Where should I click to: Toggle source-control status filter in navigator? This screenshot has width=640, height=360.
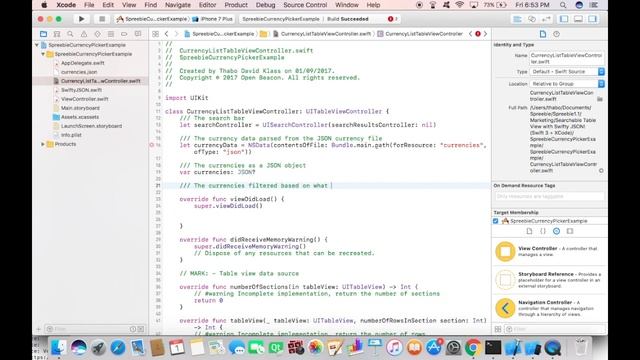point(141,329)
